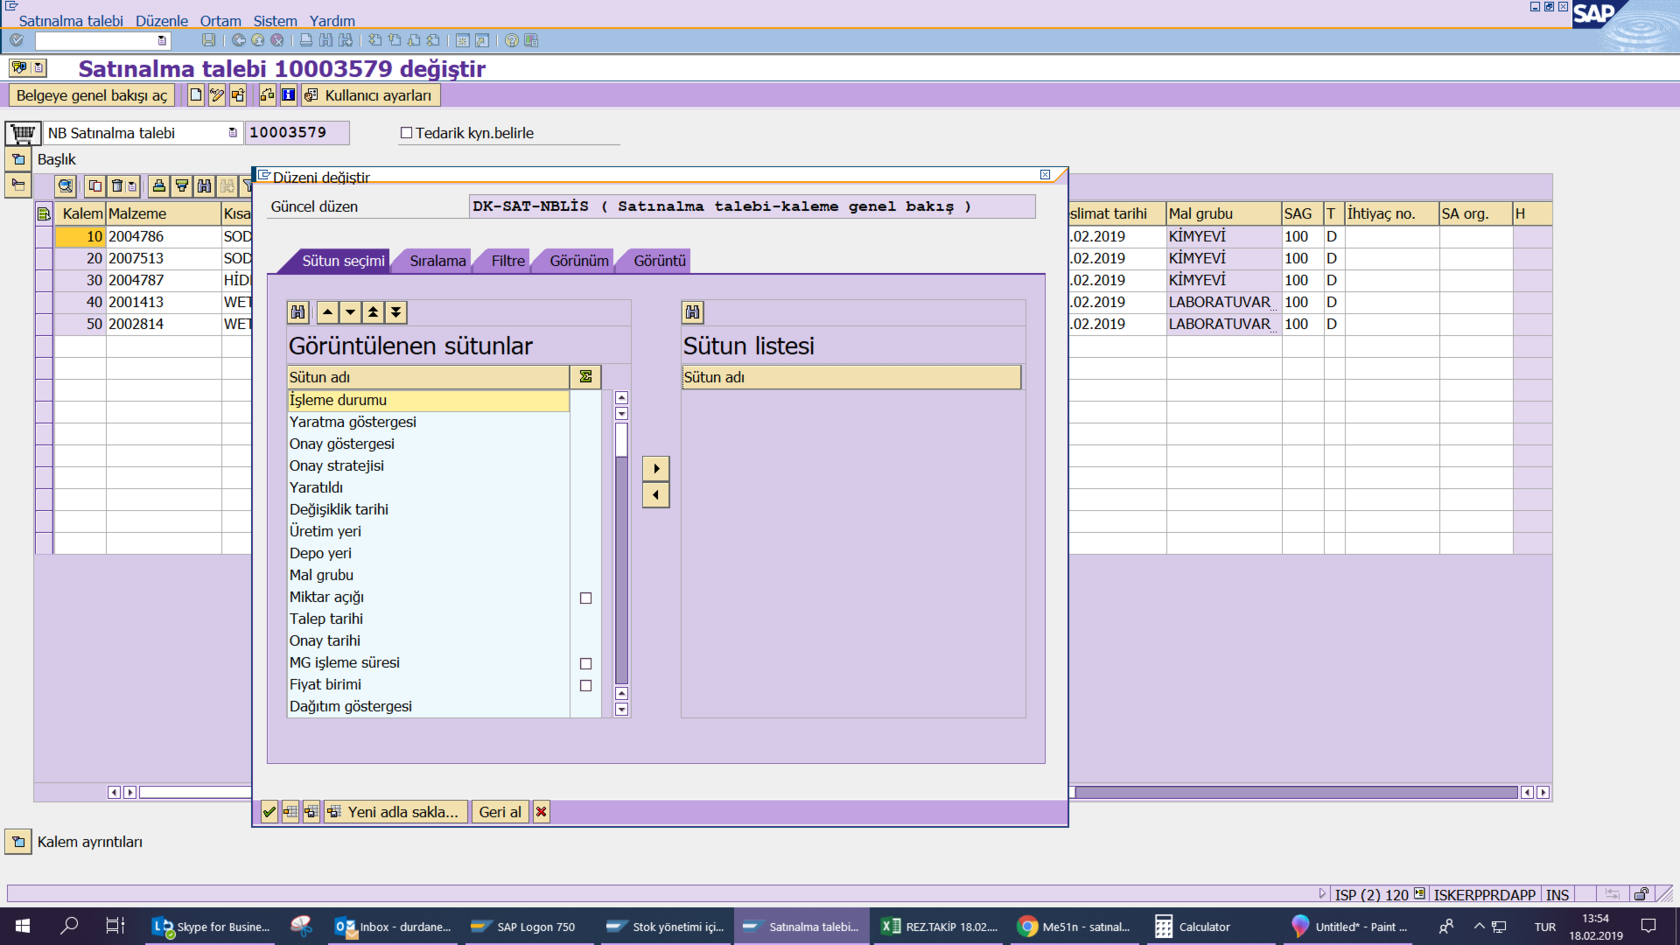Click the magnifier Details icon in the item grid toolbar
The width and height of the screenshot is (1680, 945).
point(65,186)
